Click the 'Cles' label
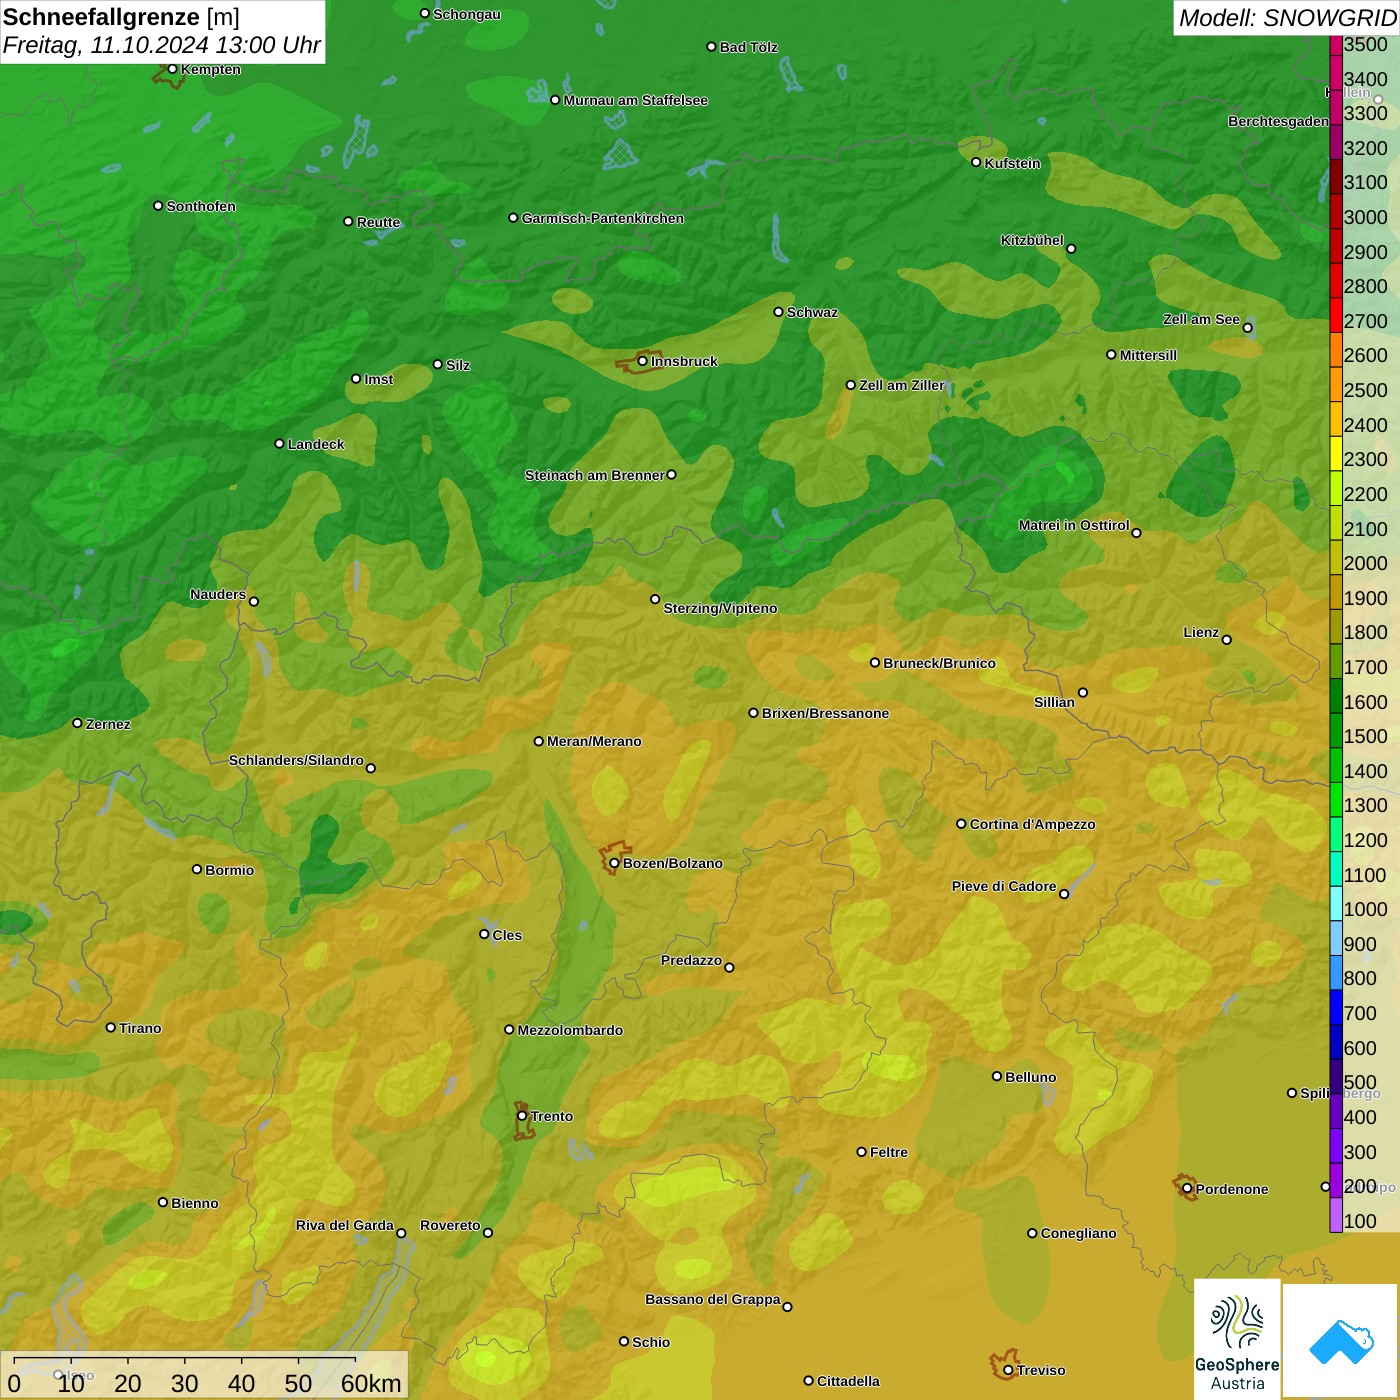This screenshot has height=1400, width=1400. (507, 935)
